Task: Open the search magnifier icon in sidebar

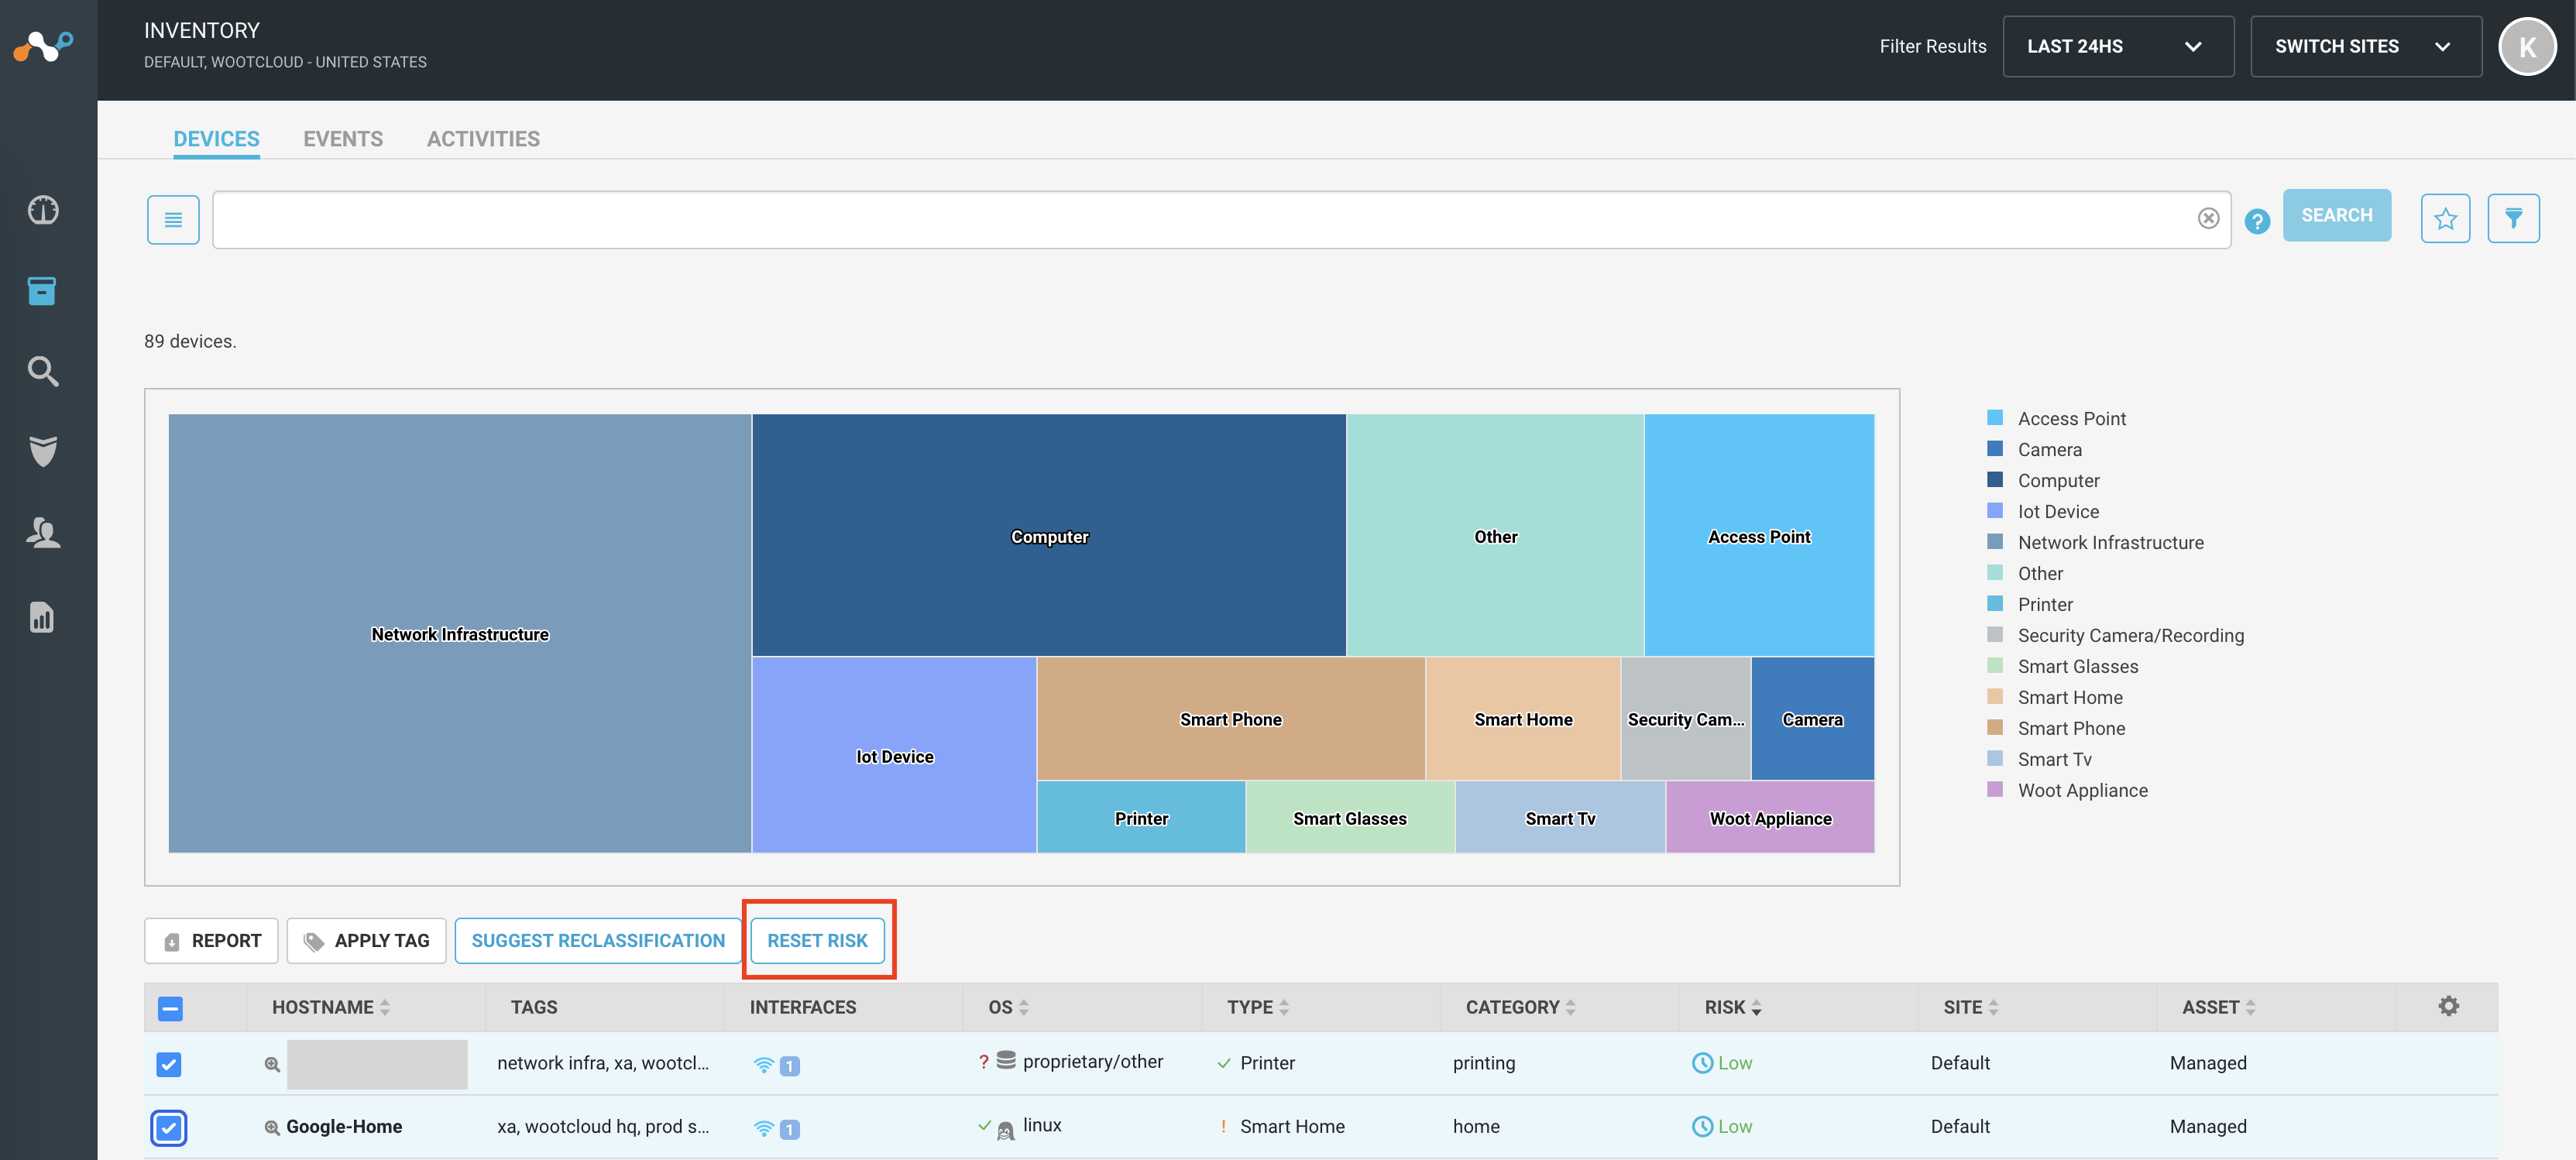Action: click(x=44, y=371)
